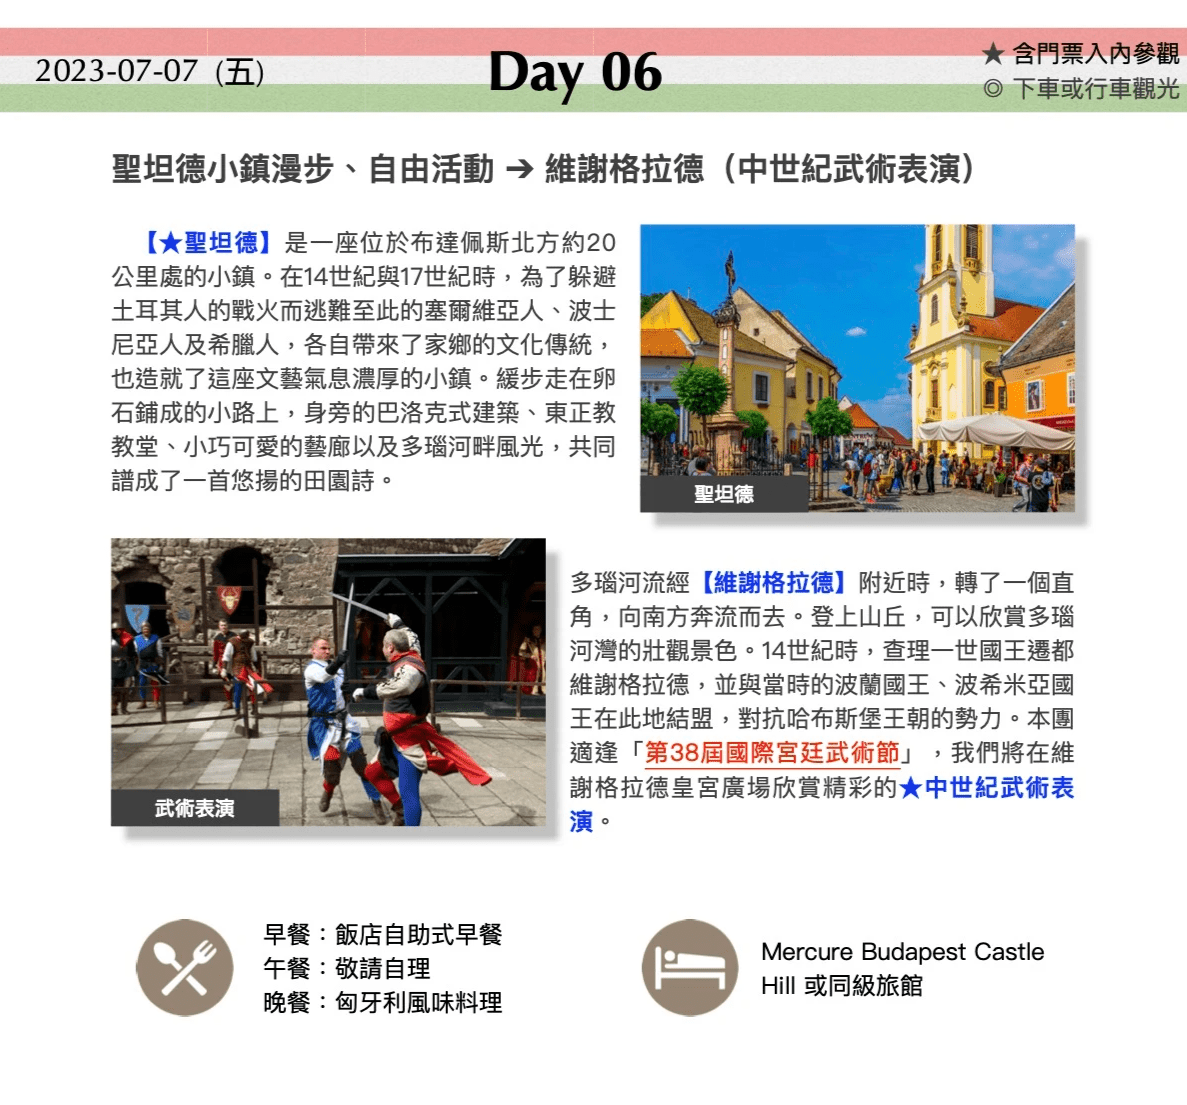
Task: Click the breakfast line 早餐：飯店自助式早餐
Action: (382, 935)
